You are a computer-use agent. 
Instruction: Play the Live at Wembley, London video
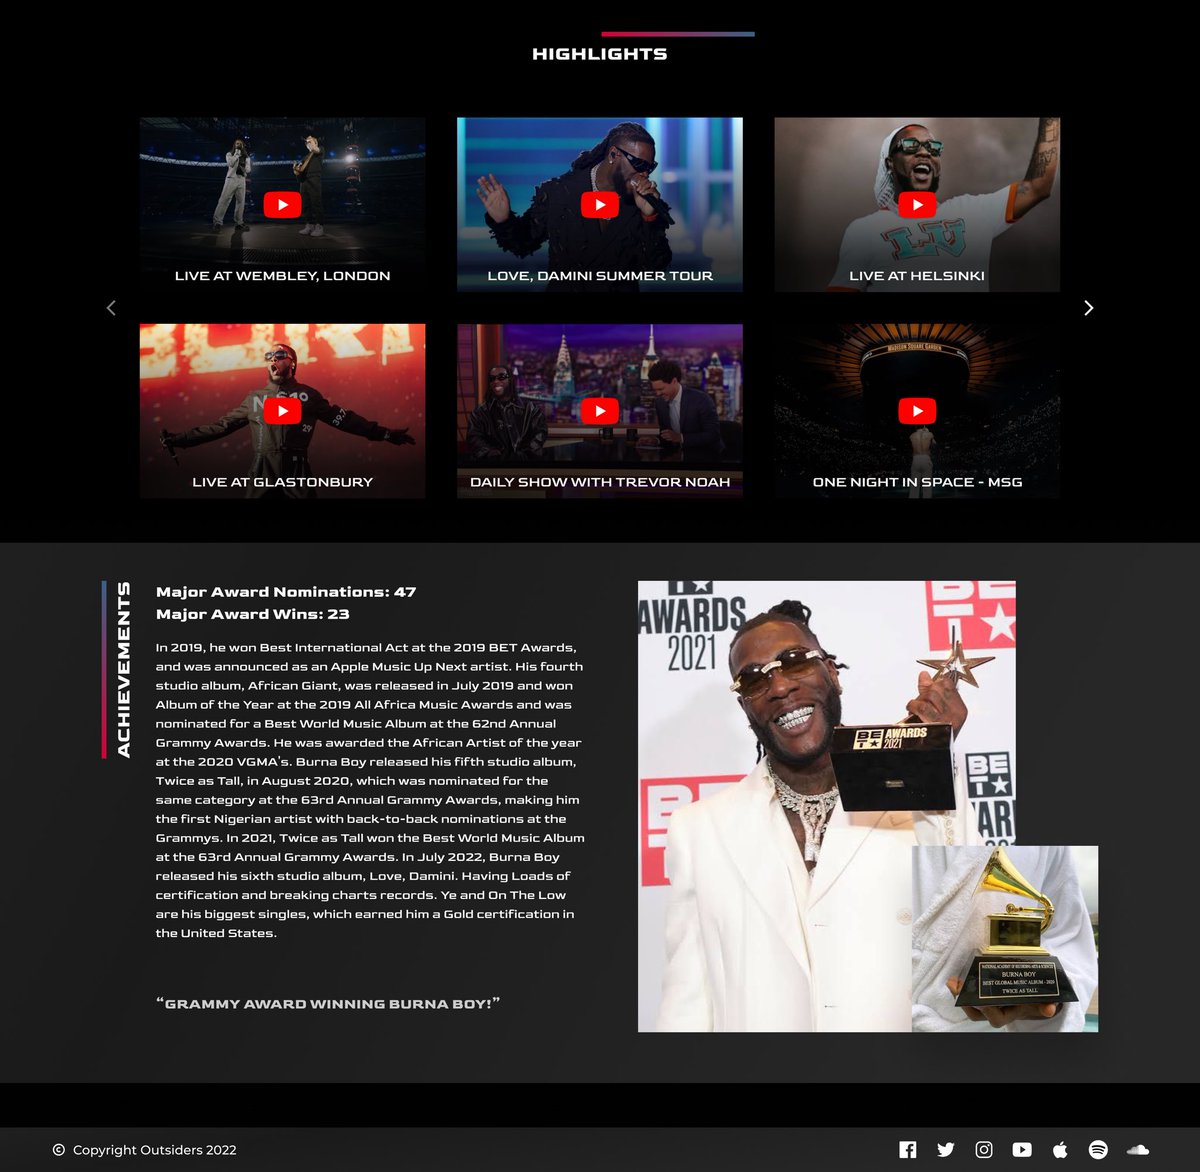pyautogui.click(x=282, y=205)
